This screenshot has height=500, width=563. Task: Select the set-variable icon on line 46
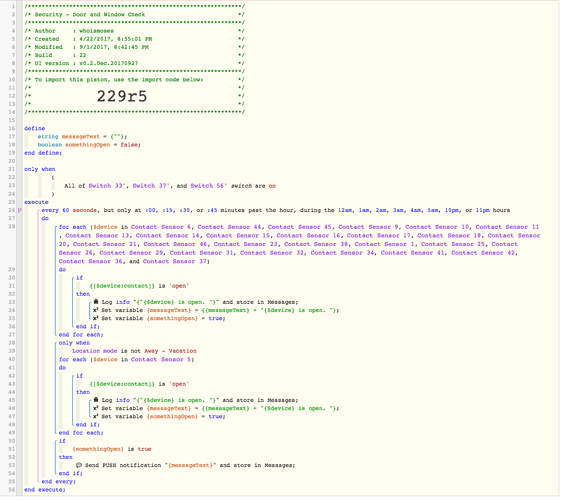pyautogui.click(x=96, y=409)
